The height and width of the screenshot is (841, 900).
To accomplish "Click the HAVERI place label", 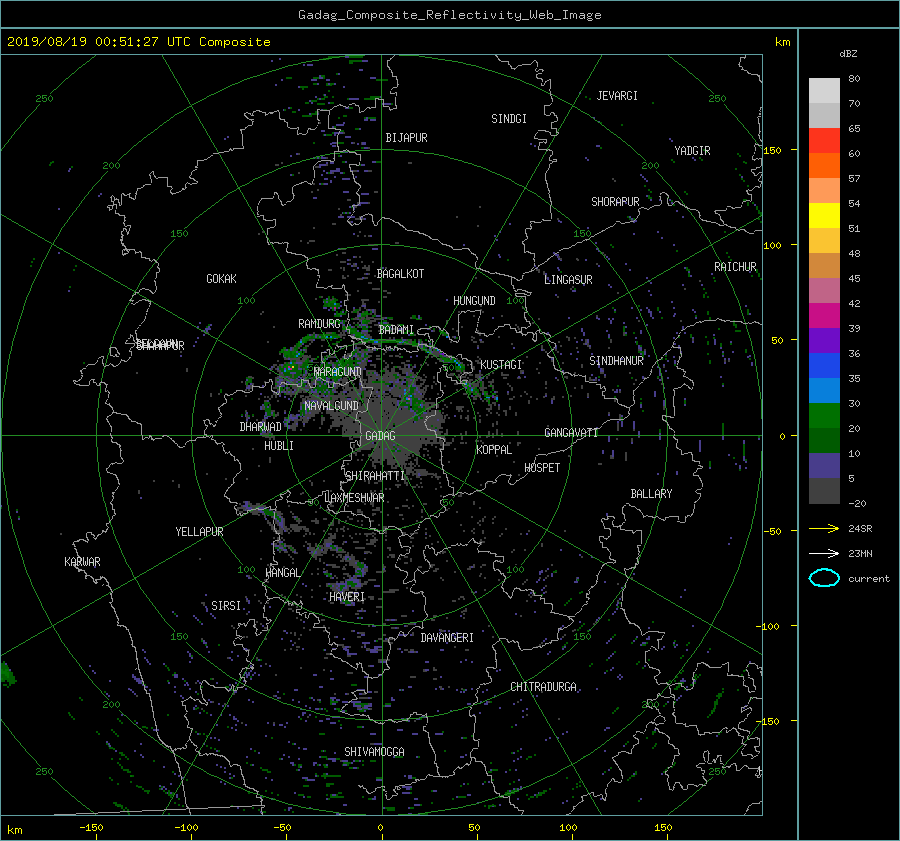I will [347, 597].
